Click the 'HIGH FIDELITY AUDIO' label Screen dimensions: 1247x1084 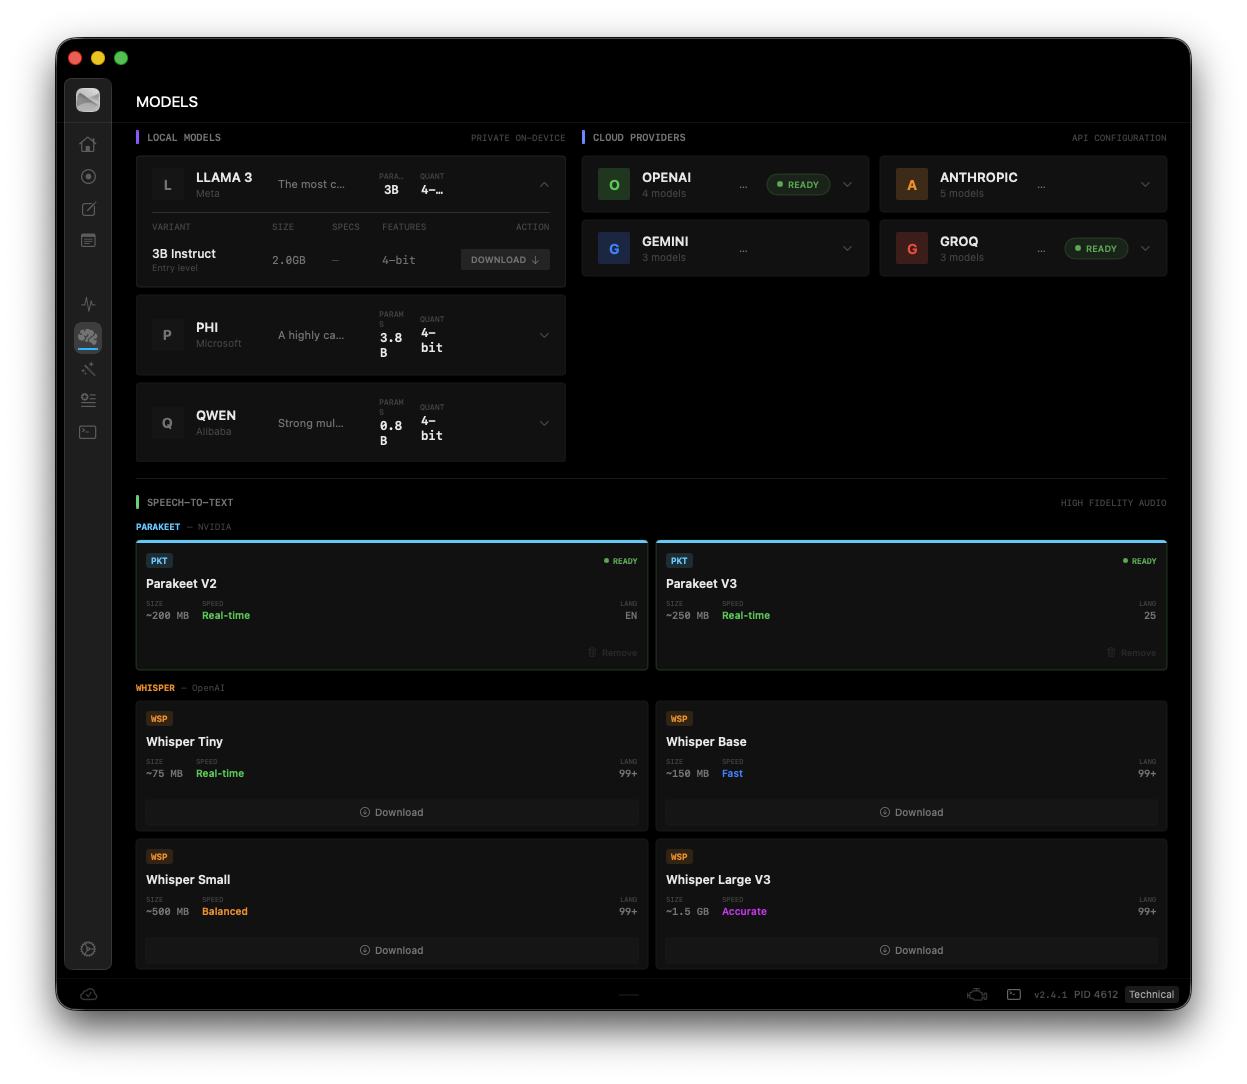1113,503
